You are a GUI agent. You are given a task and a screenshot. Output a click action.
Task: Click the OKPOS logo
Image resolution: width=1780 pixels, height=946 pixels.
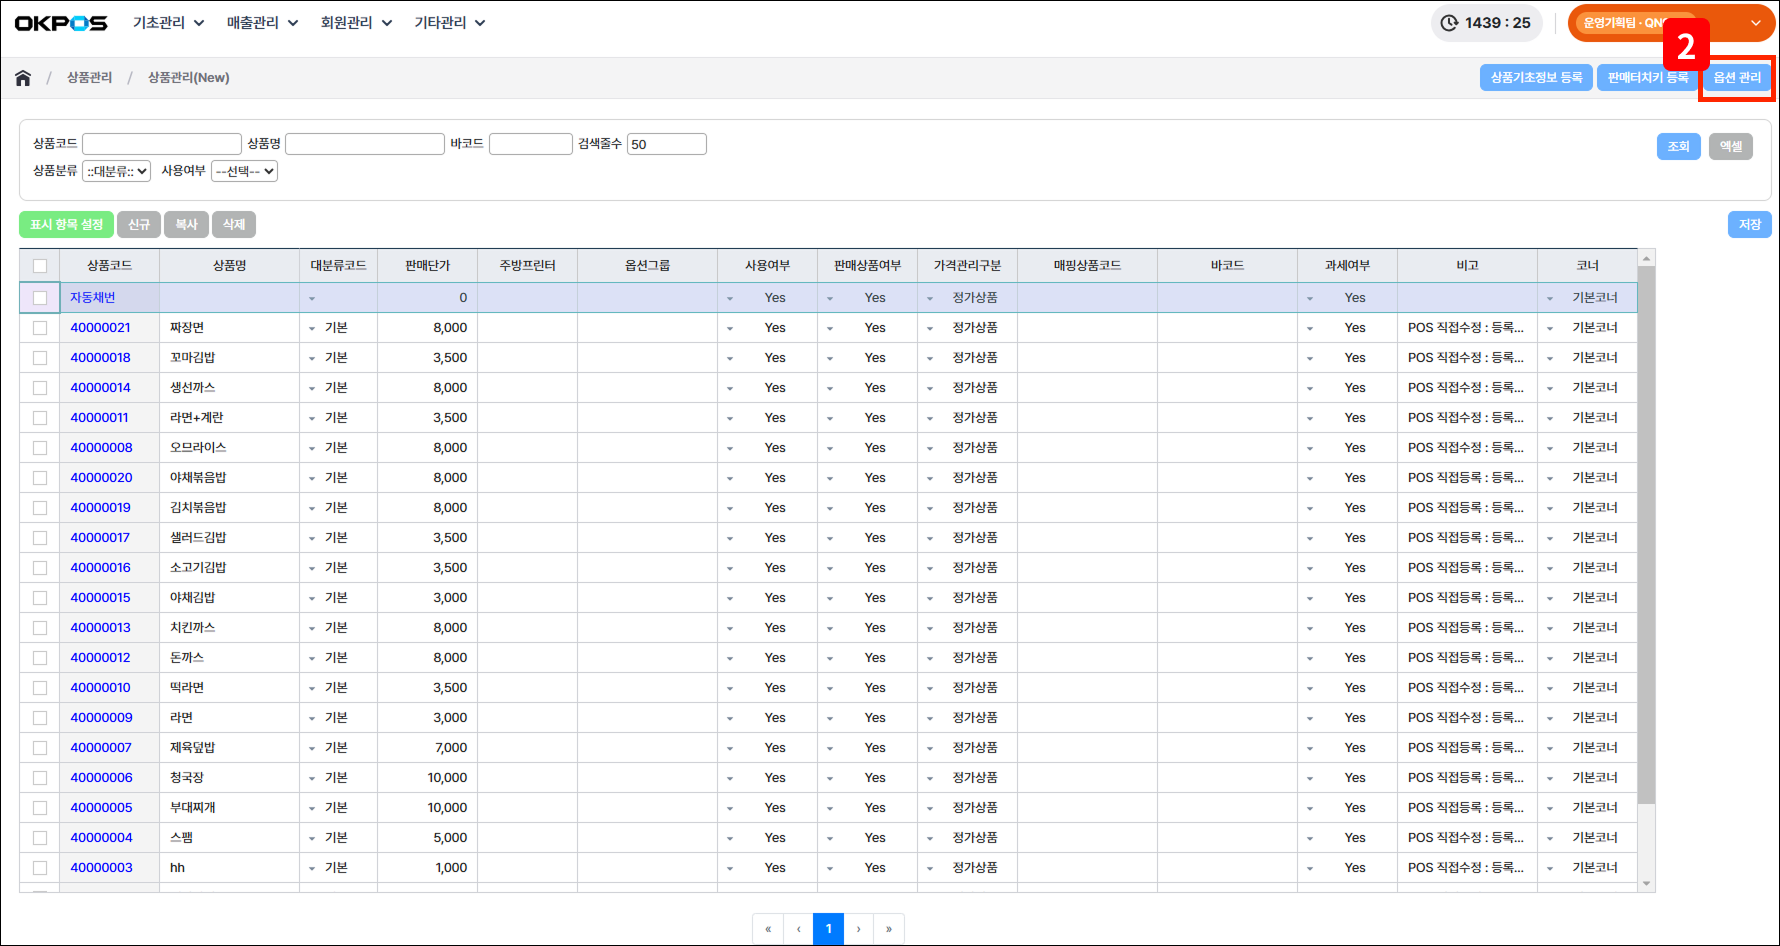pos(61,23)
